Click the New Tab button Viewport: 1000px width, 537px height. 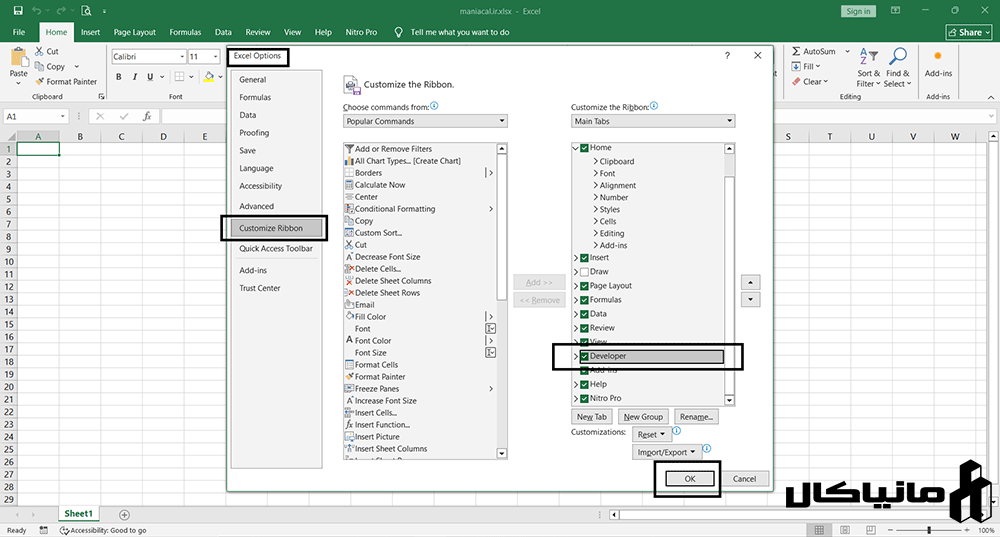[591, 417]
